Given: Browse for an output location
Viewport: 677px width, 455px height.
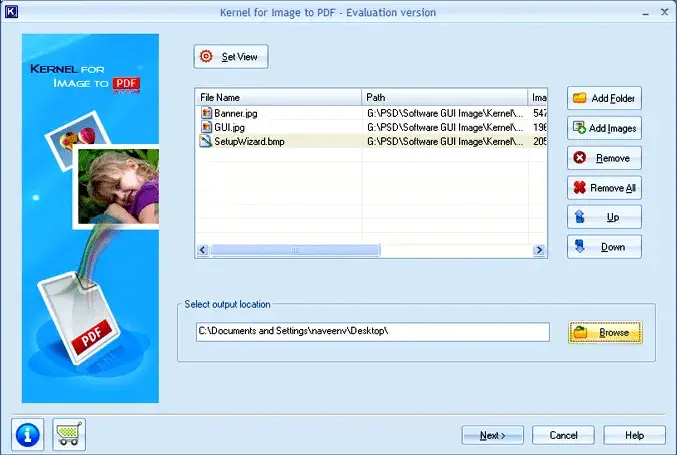Looking at the screenshot, I should [x=605, y=332].
